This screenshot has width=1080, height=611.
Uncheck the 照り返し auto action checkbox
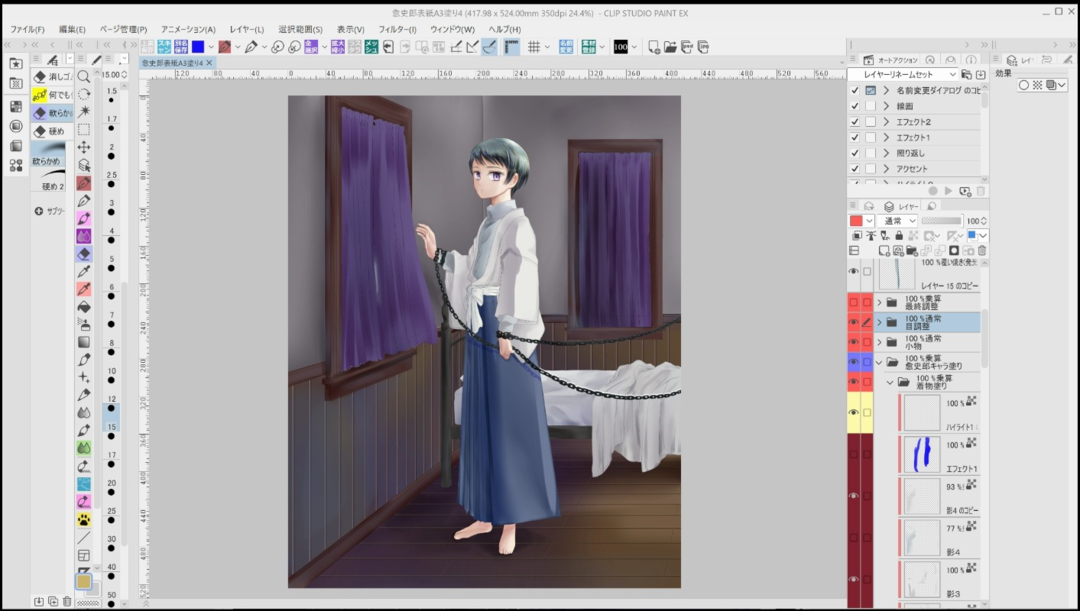(x=855, y=153)
